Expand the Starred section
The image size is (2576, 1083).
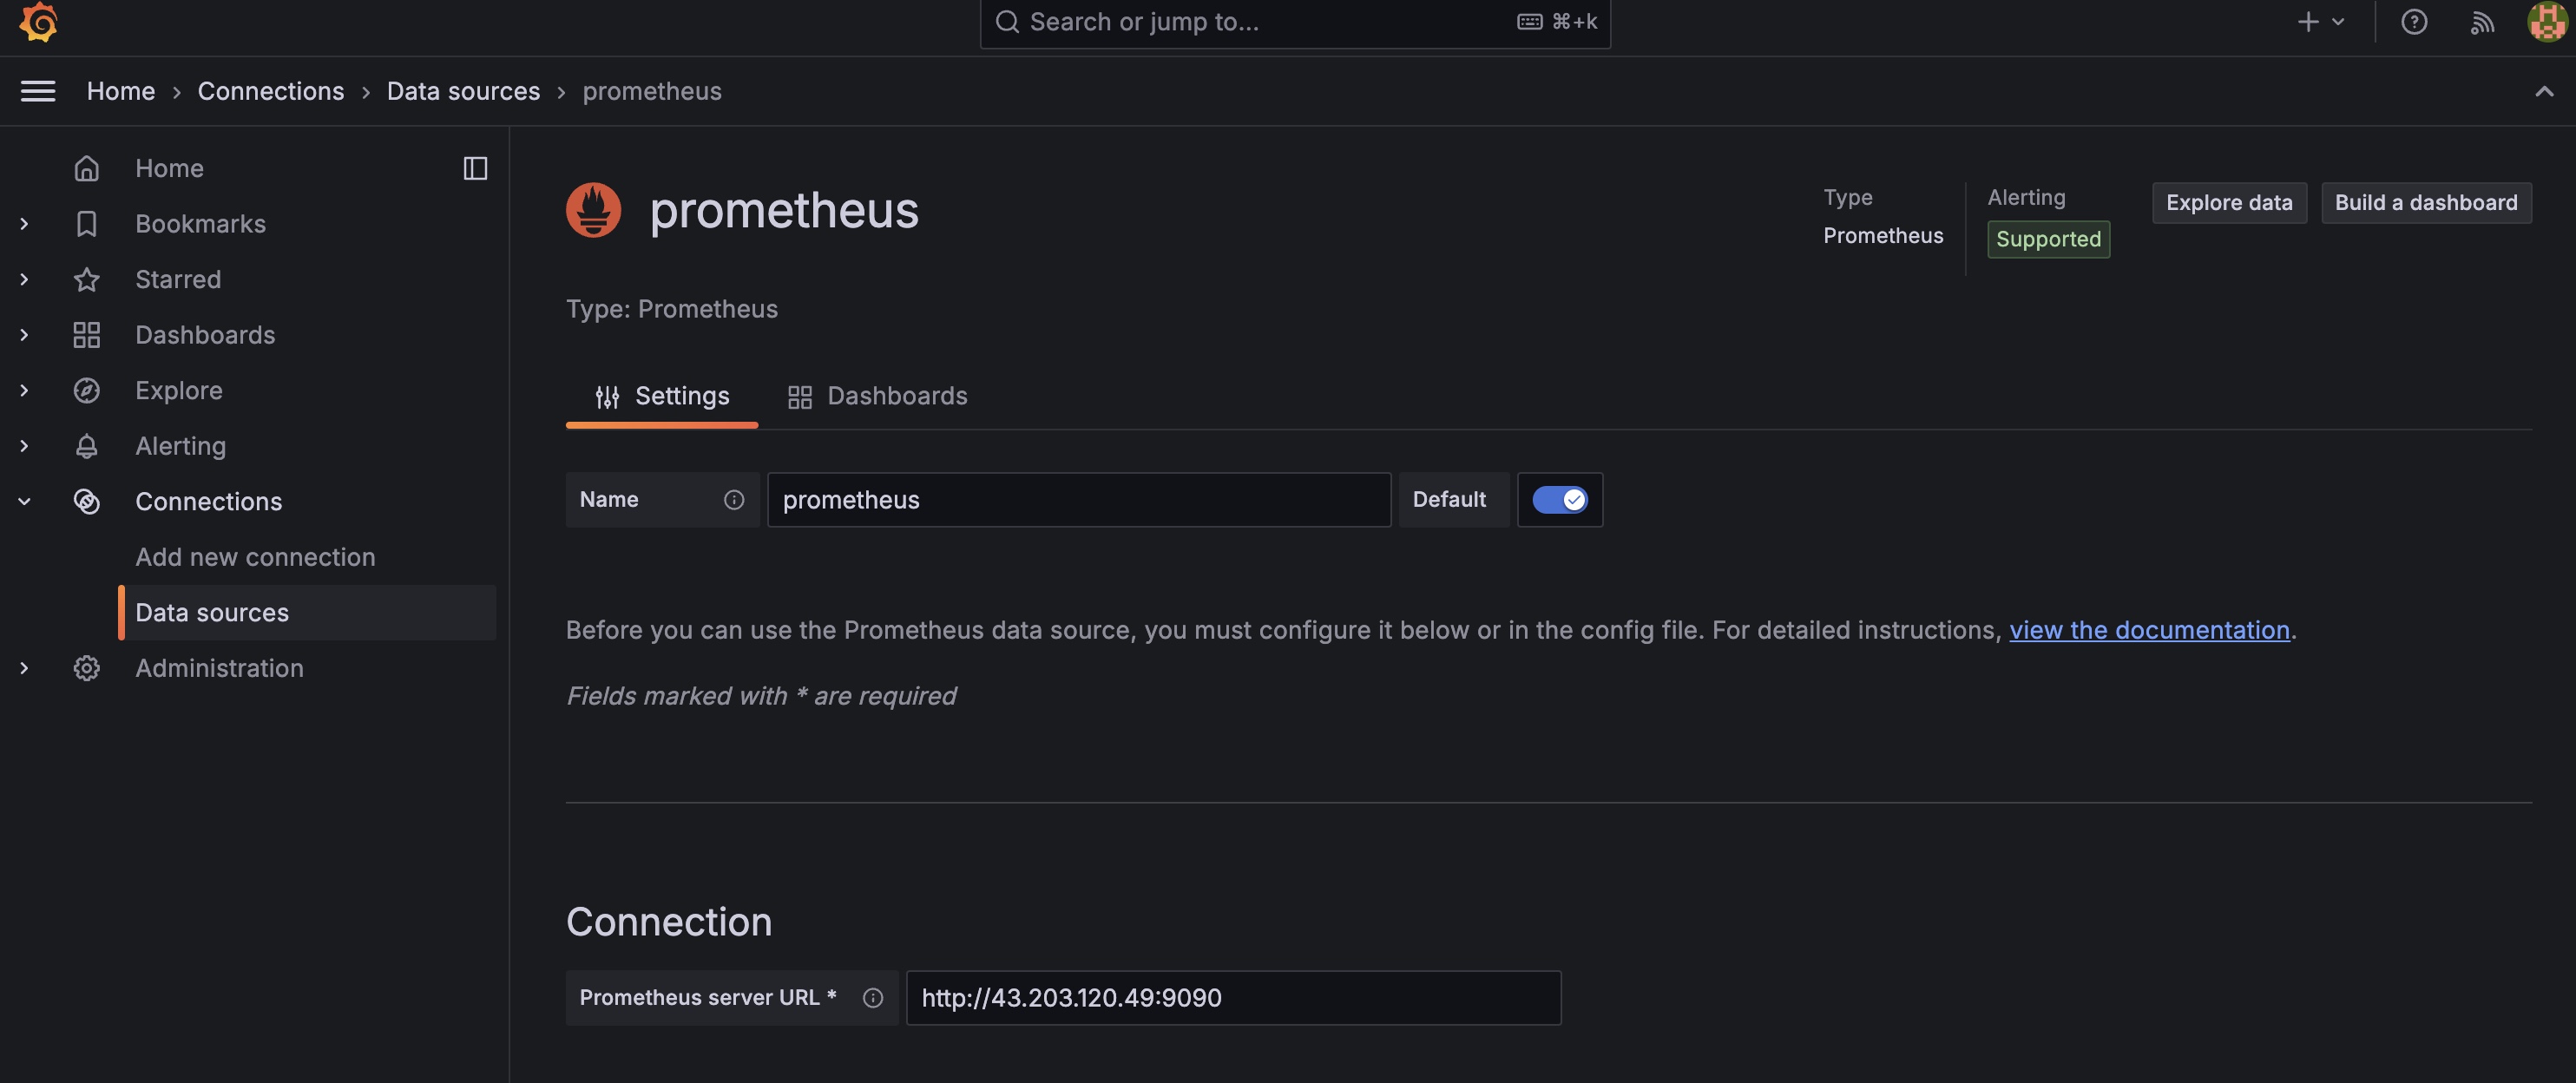click(x=24, y=279)
